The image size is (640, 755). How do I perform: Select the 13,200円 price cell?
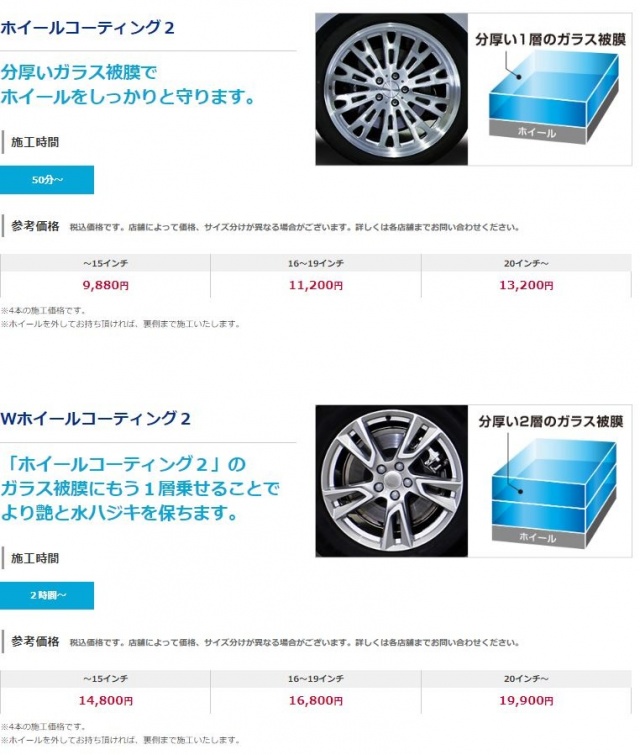[x=526, y=285]
